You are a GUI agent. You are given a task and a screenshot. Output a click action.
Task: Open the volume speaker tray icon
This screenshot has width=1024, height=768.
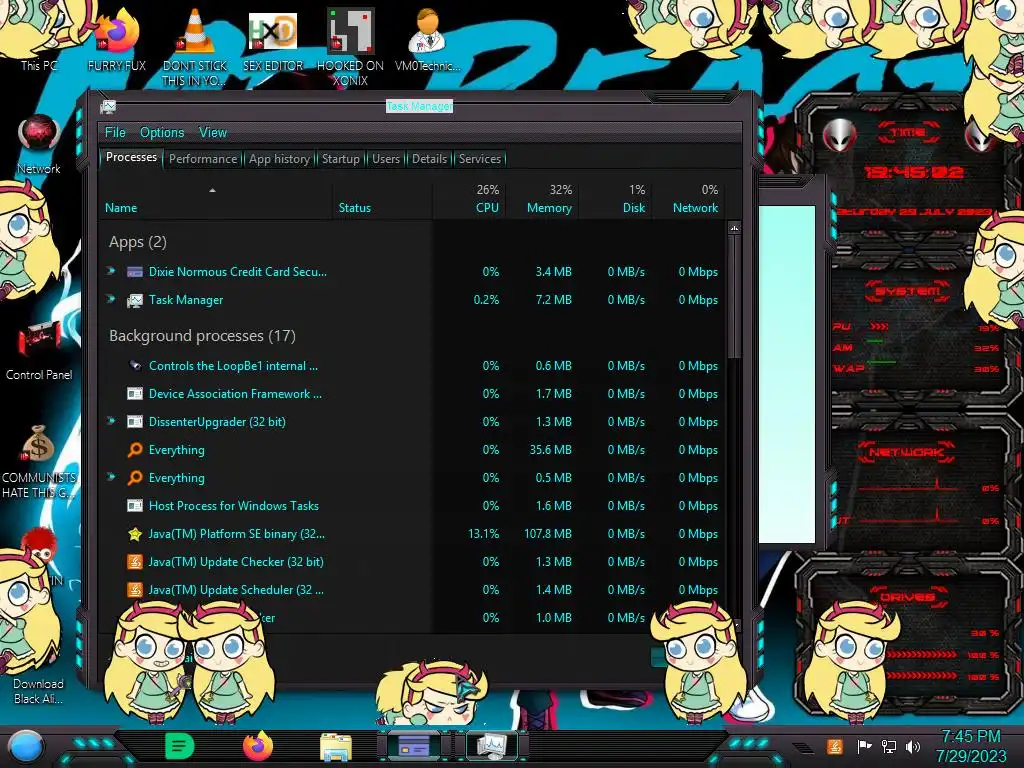click(x=913, y=746)
